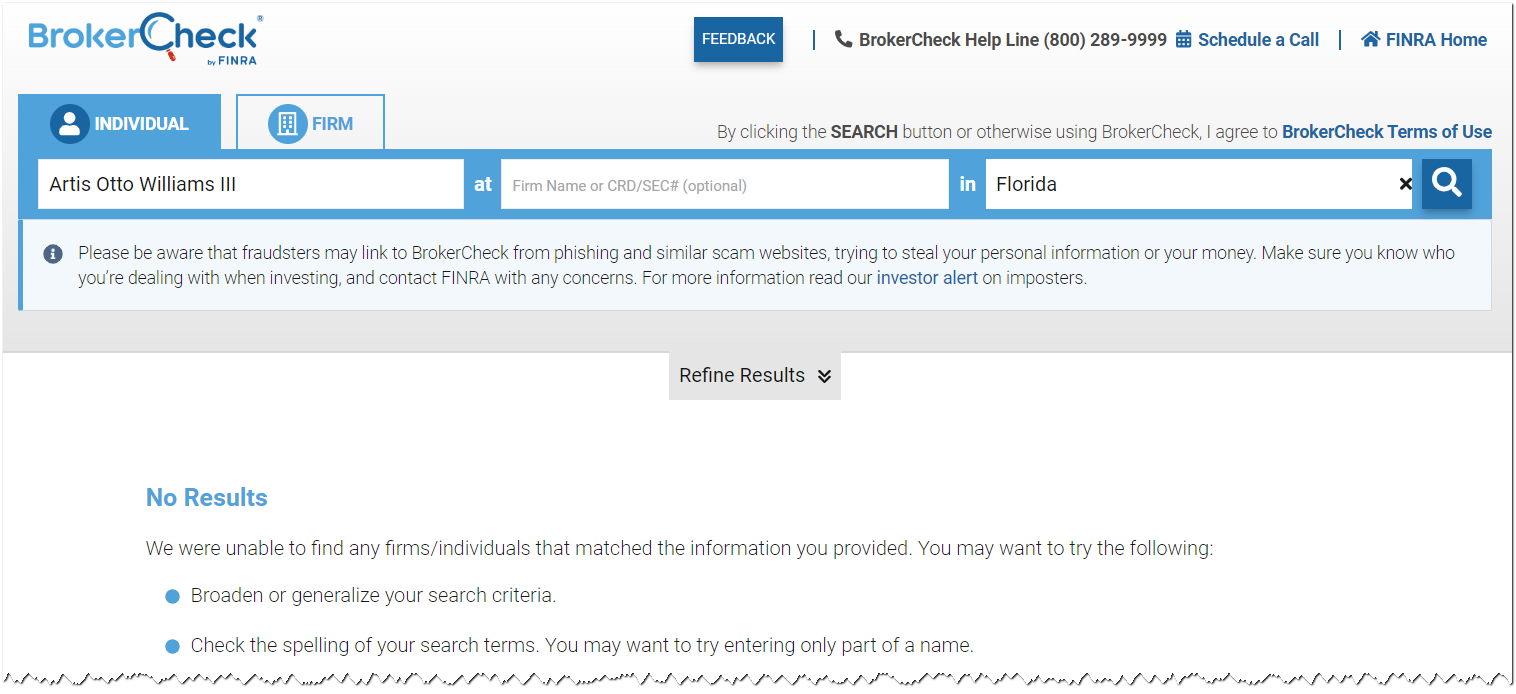Clear the Florida location with the X
The image size is (1516, 694).
[x=1406, y=184]
